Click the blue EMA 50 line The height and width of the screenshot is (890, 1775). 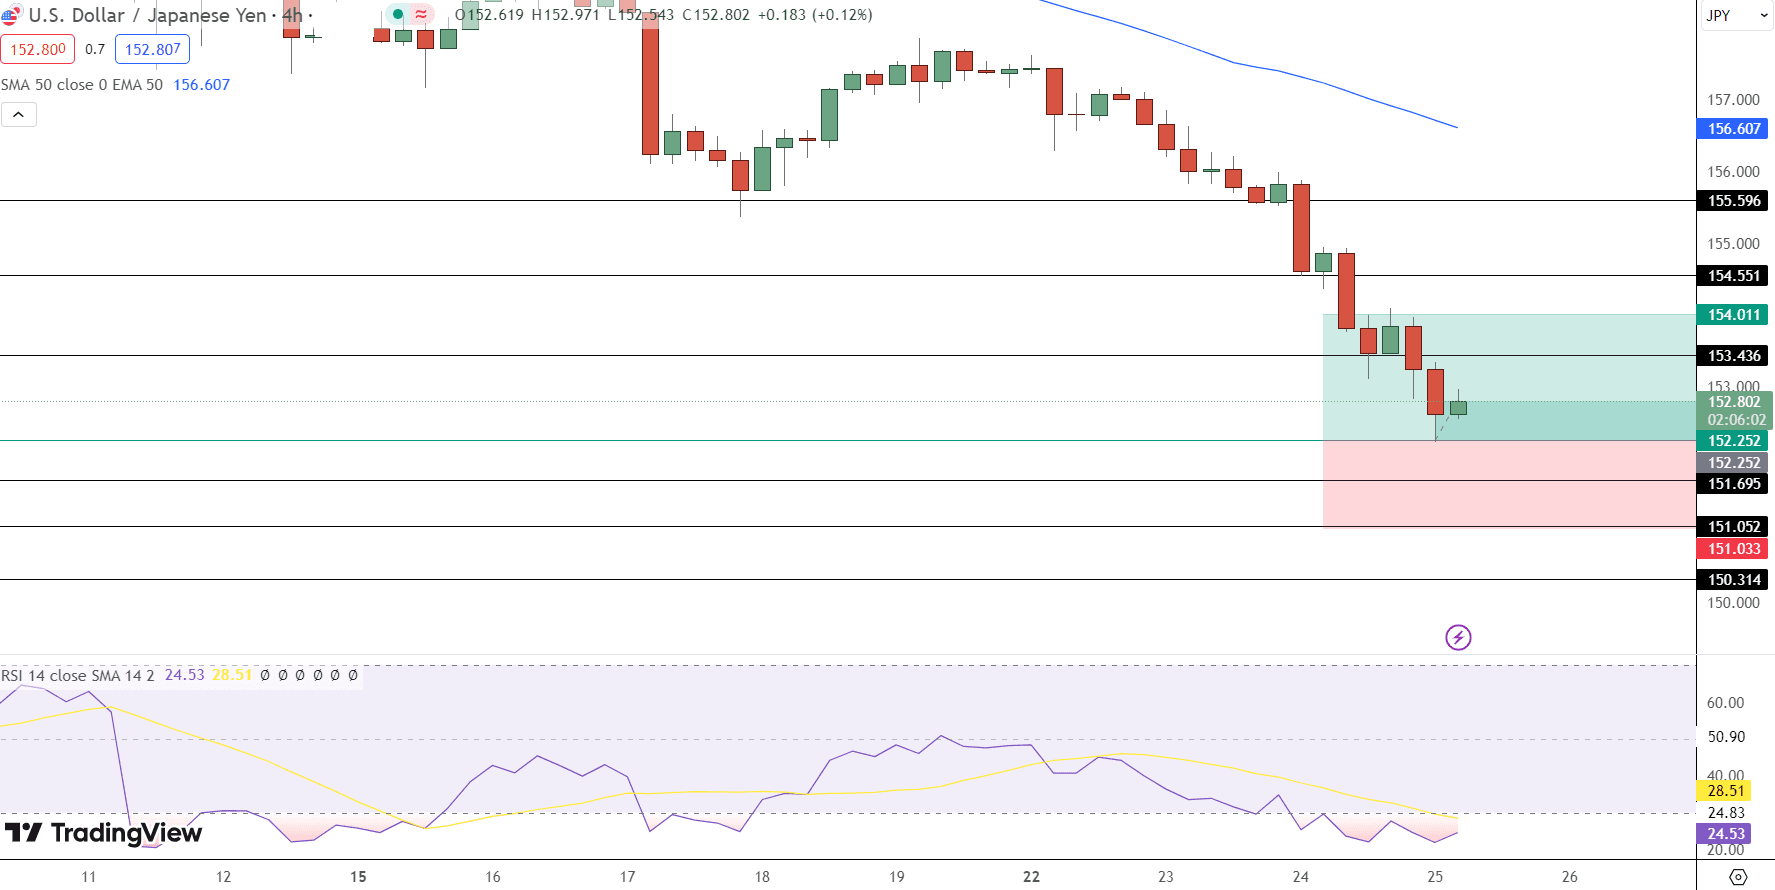point(1250,66)
